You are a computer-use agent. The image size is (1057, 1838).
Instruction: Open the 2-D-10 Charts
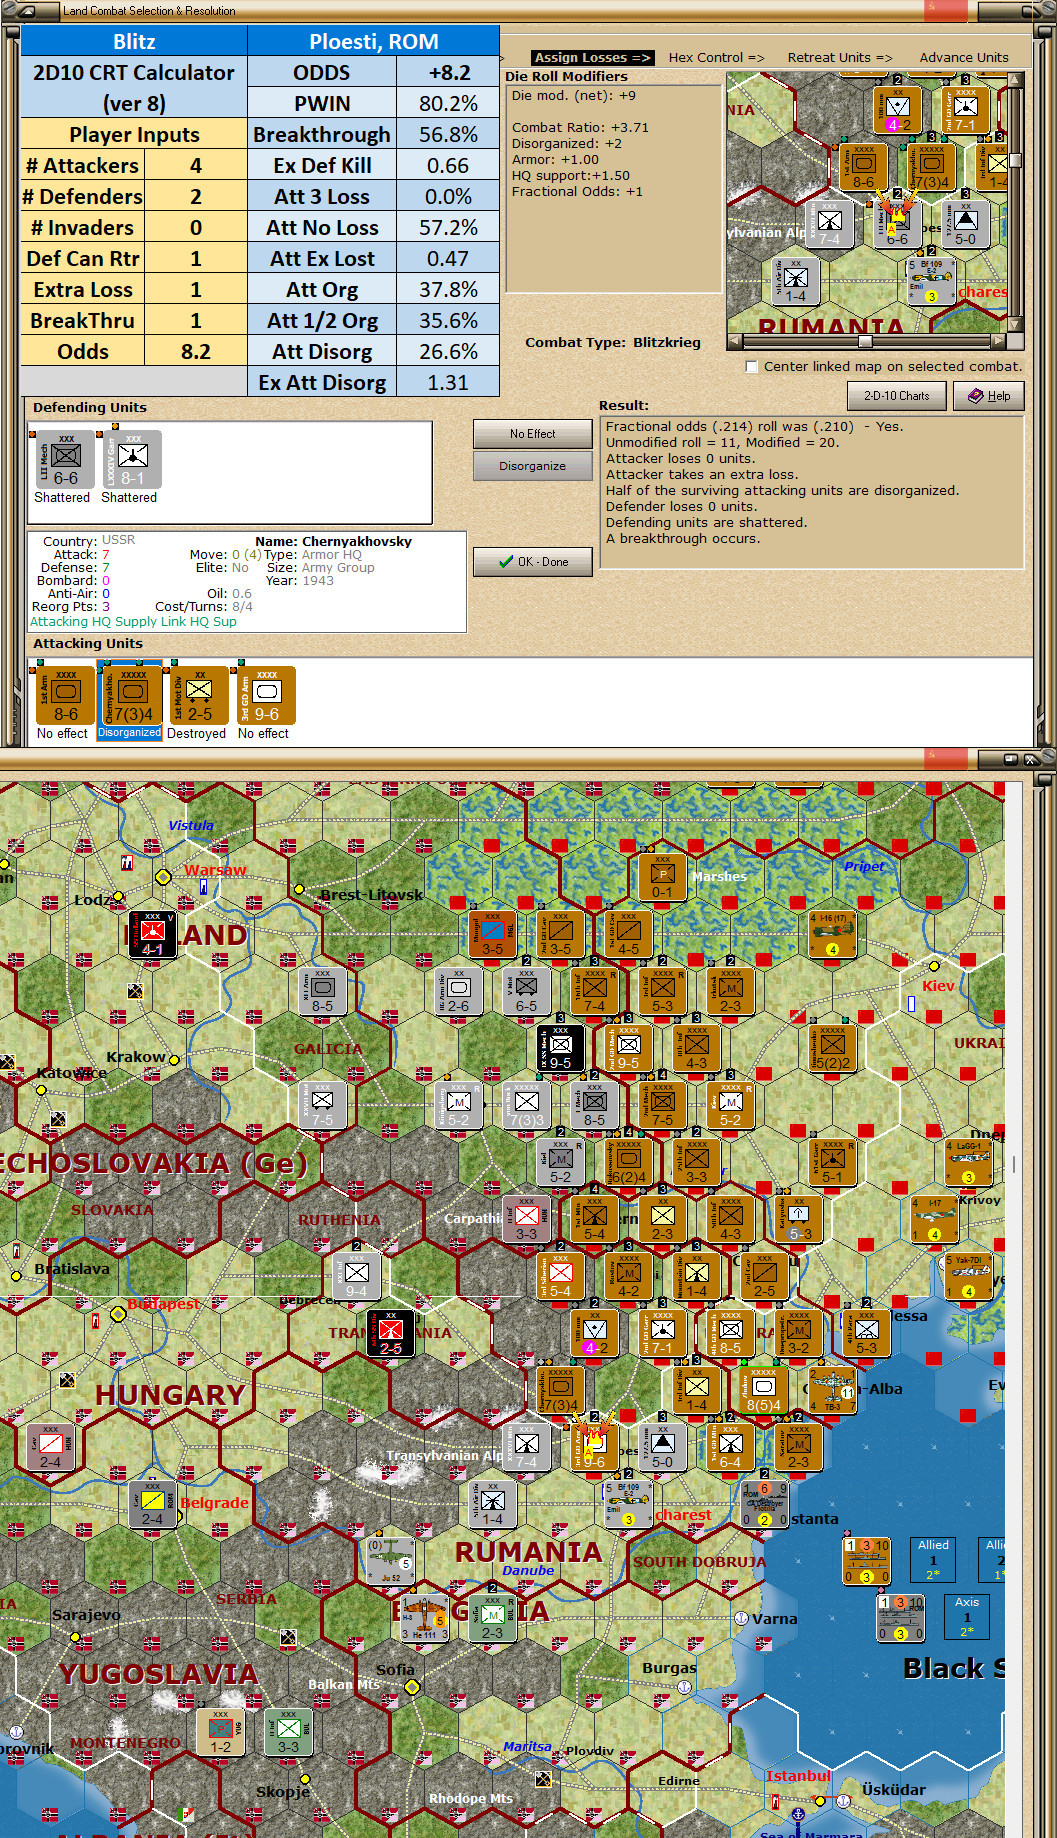pyautogui.click(x=897, y=396)
